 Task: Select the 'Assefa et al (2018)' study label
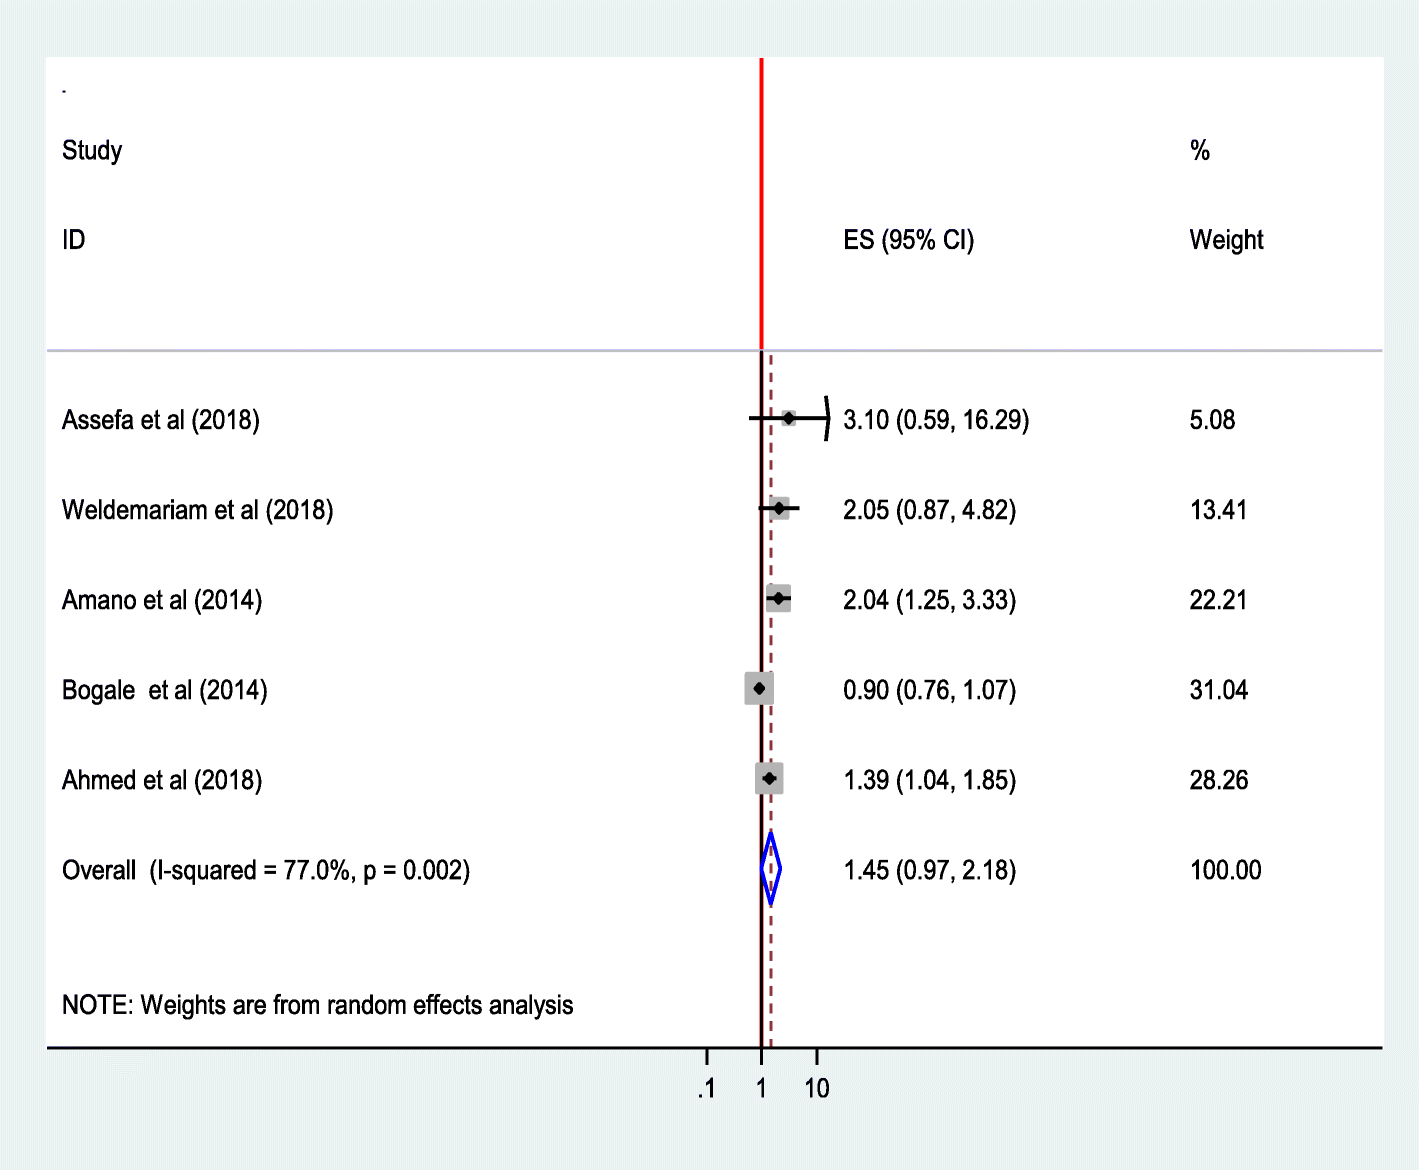click(x=161, y=420)
